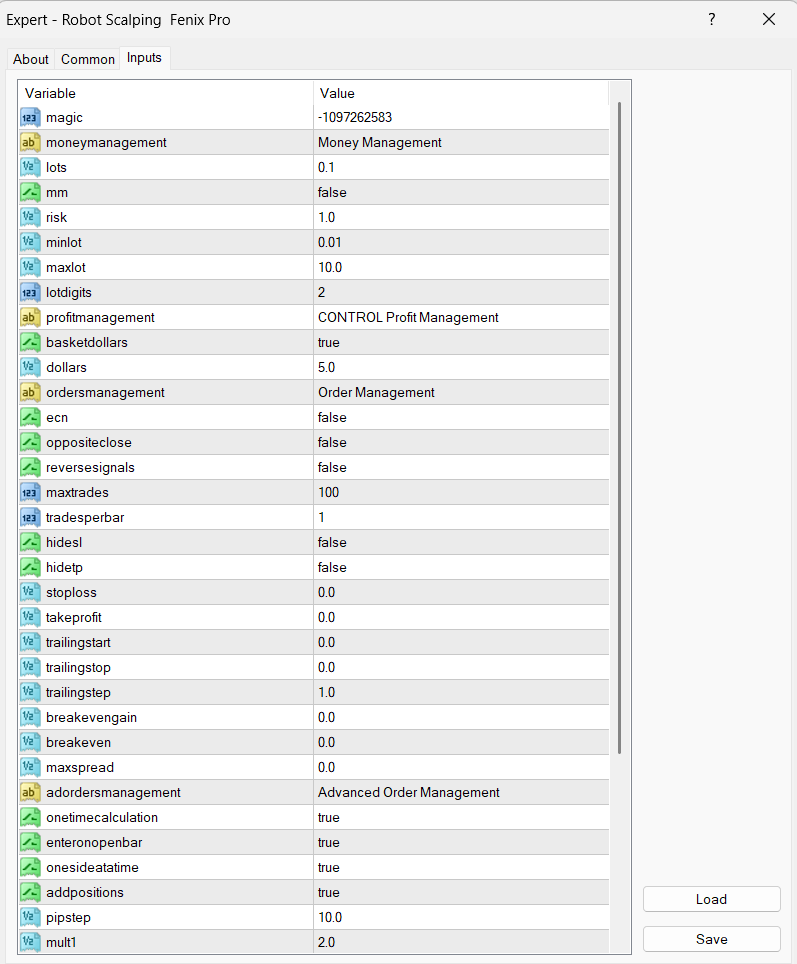This screenshot has height=964, width=797.
Task: Click the integer icon beside lotdigits
Action: [30, 293]
